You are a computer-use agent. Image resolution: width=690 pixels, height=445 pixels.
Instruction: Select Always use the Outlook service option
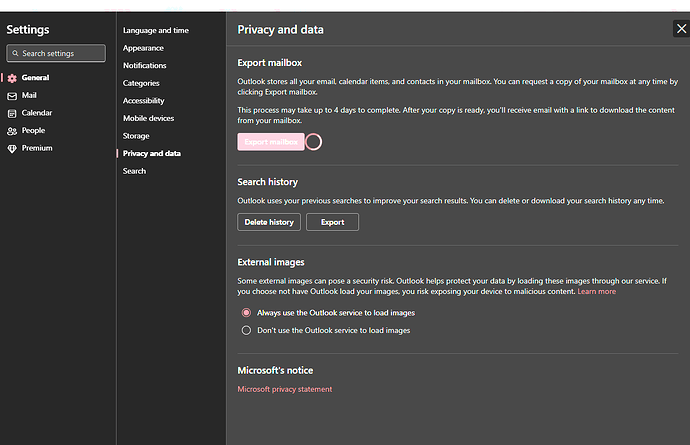click(246, 312)
